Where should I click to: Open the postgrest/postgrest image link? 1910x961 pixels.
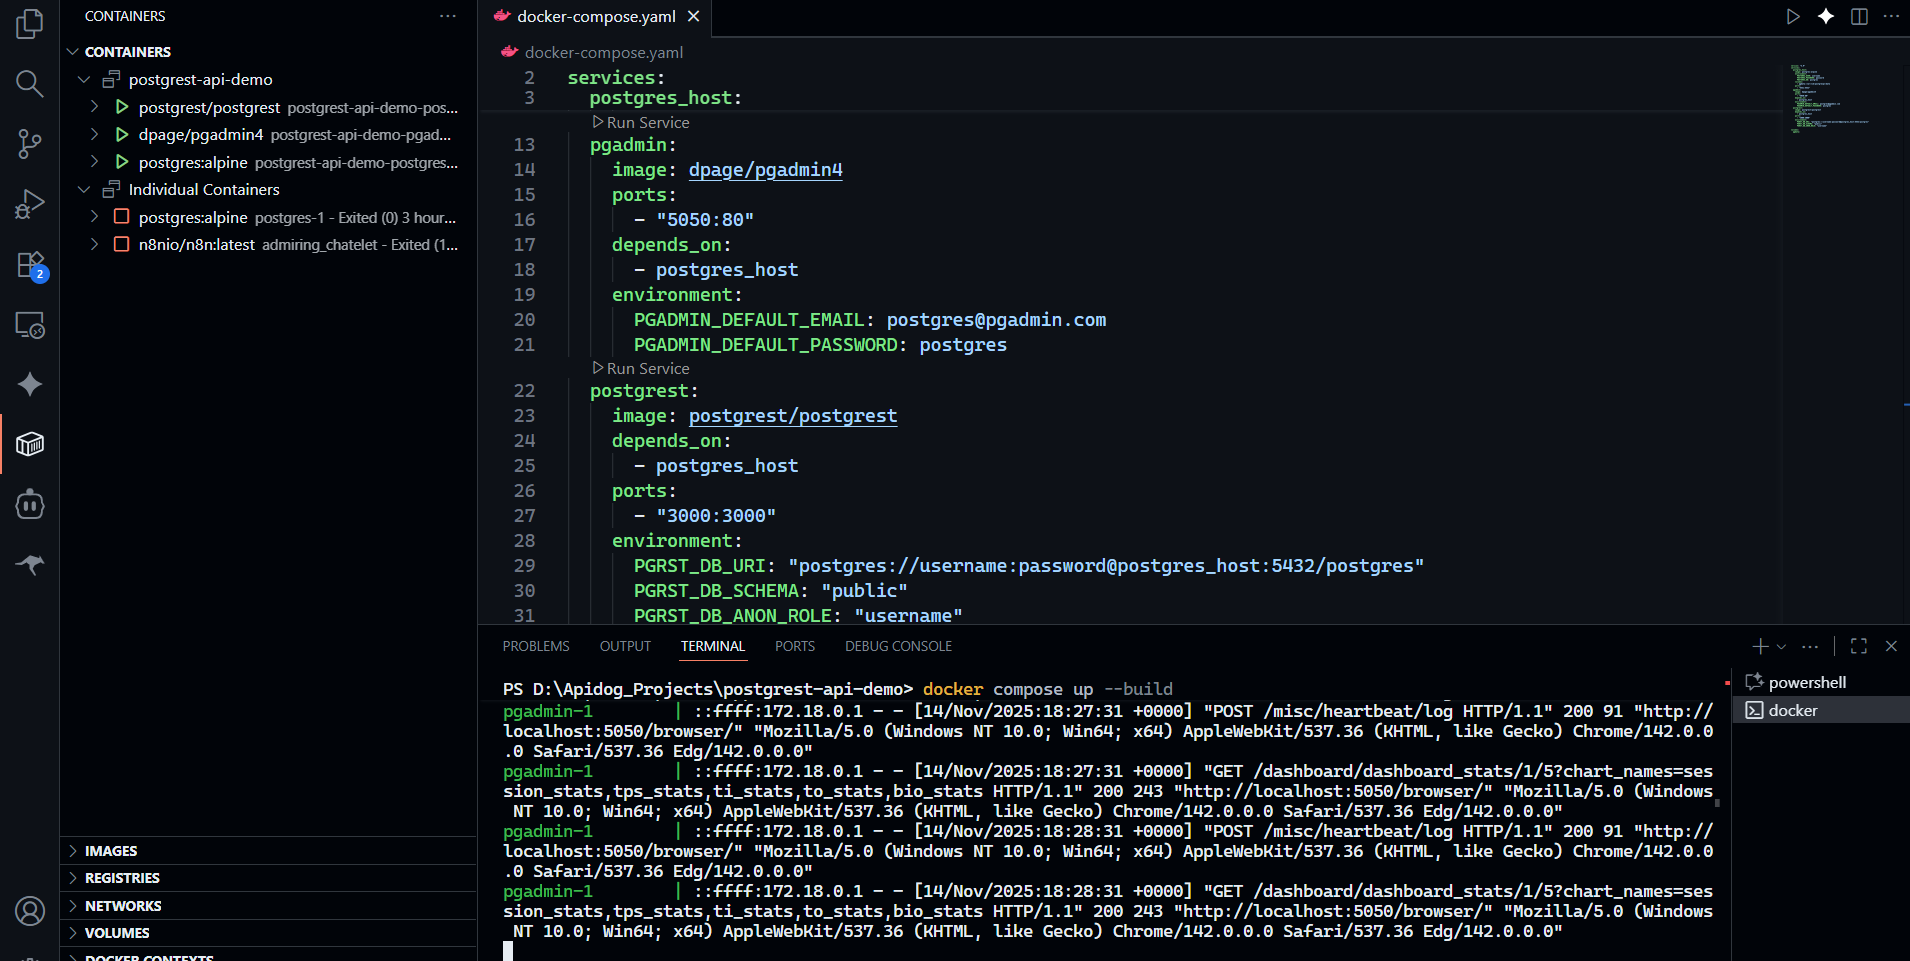pos(792,415)
